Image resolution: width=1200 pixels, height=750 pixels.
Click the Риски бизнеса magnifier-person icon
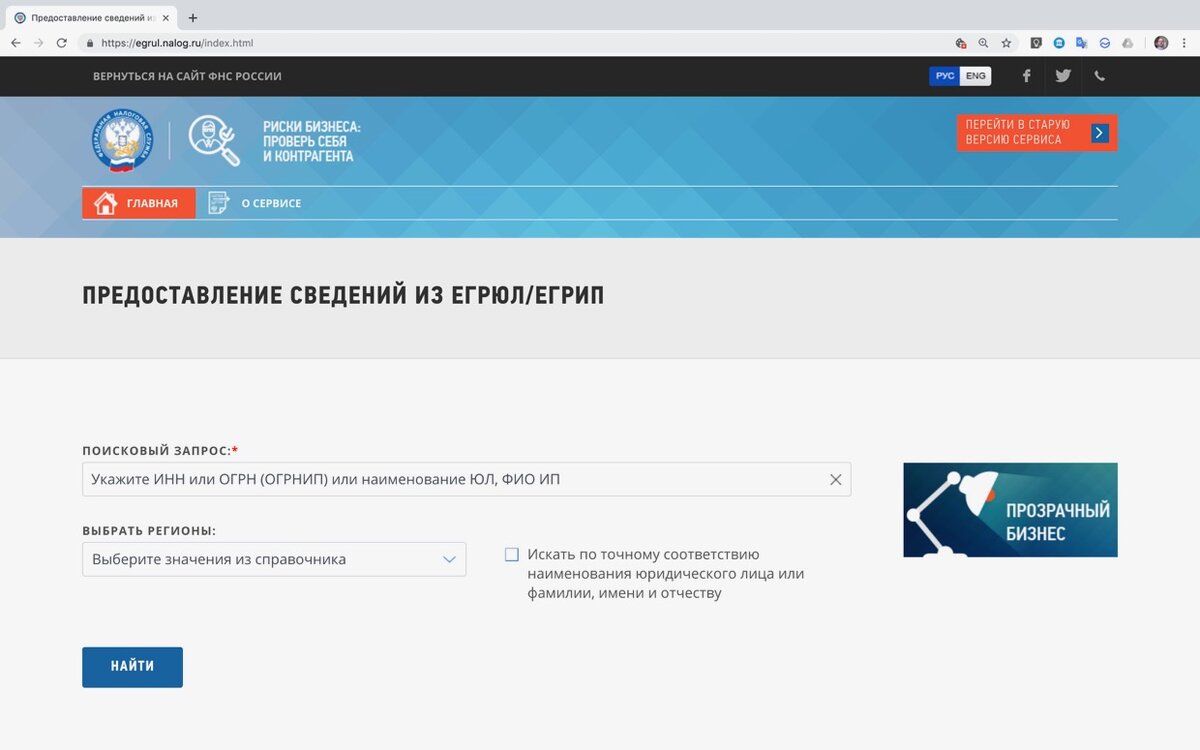click(212, 140)
